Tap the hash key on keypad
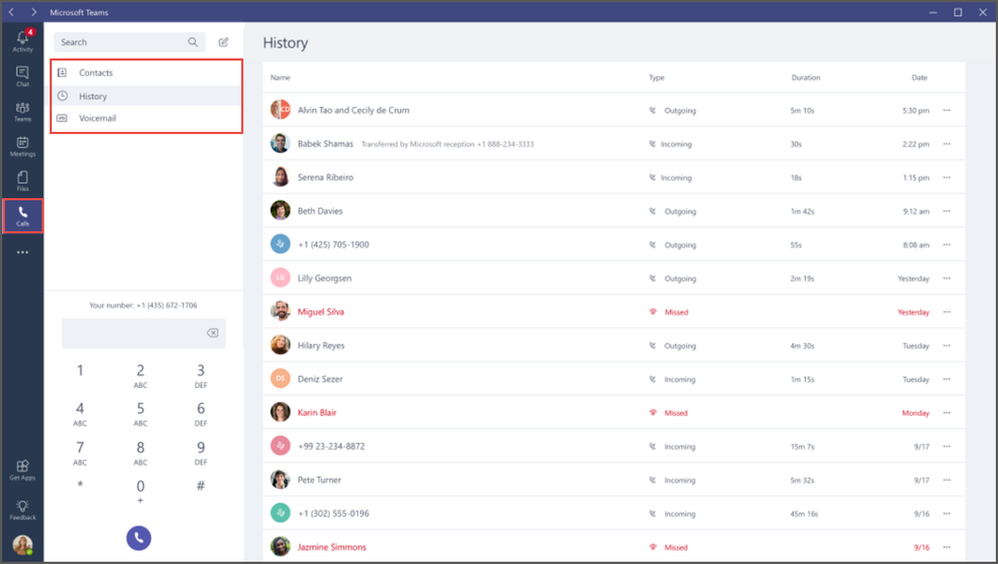The height and width of the screenshot is (564, 998). [200, 486]
